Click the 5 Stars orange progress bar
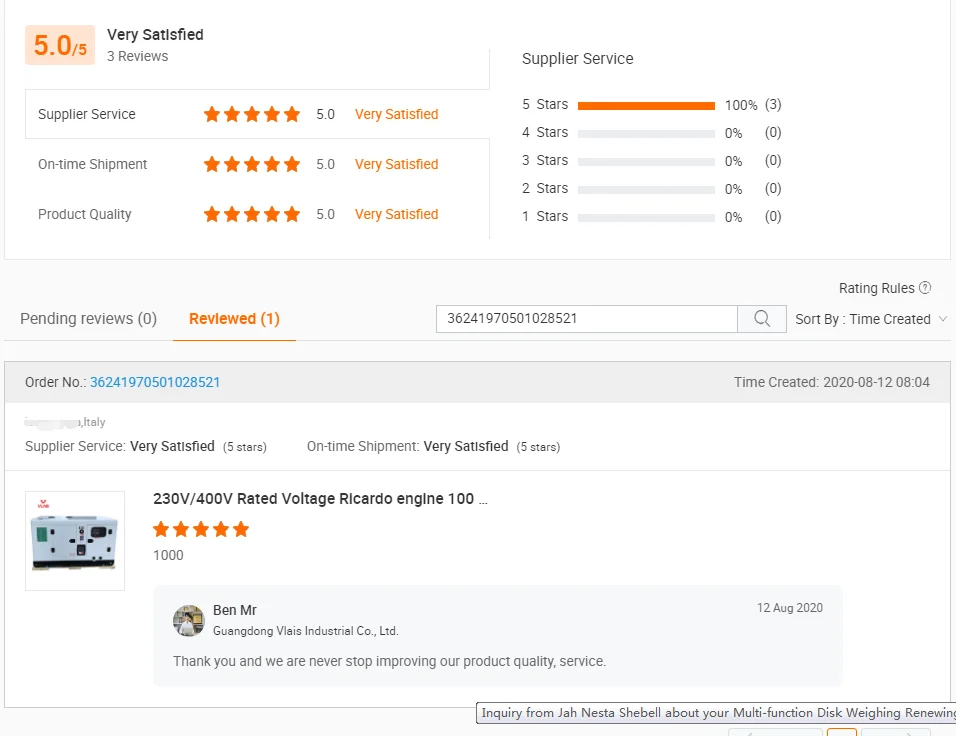Screen dimensions: 956x736 (646, 105)
